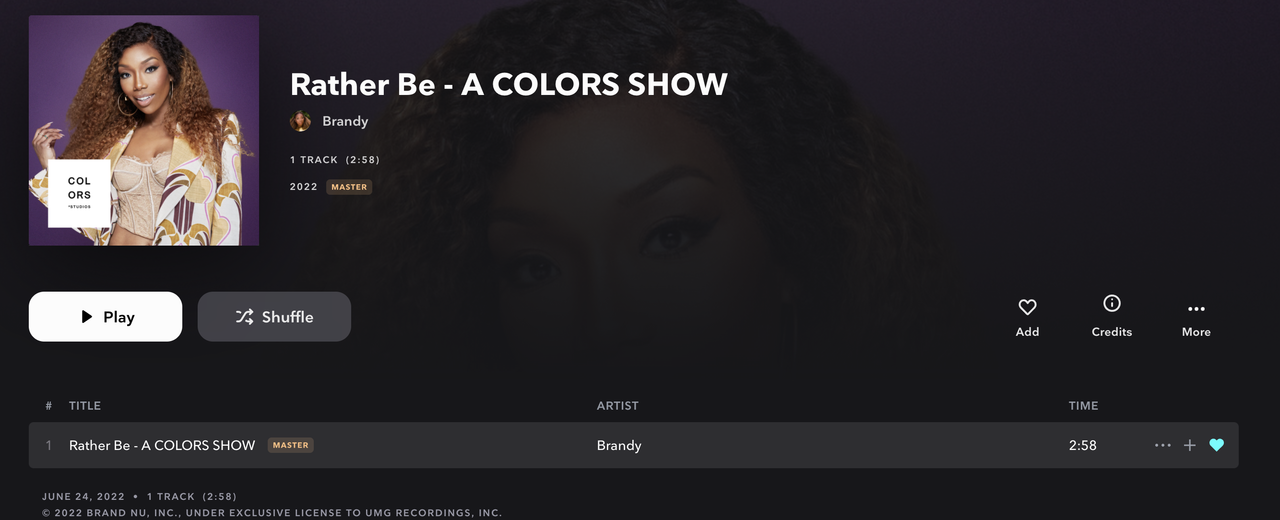The width and height of the screenshot is (1280, 520).
Task: Add the album to favorites with the Add heart
Action: click(1027, 307)
